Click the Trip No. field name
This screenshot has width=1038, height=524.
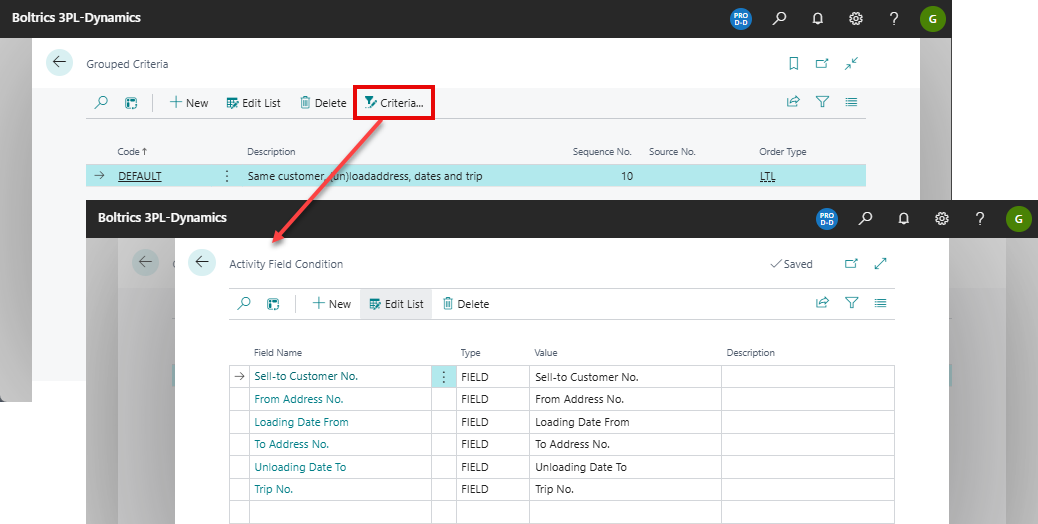[x=273, y=490]
